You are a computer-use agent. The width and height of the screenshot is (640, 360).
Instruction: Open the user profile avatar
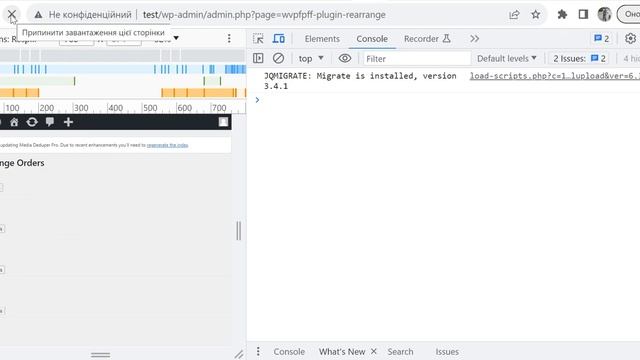point(604,14)
